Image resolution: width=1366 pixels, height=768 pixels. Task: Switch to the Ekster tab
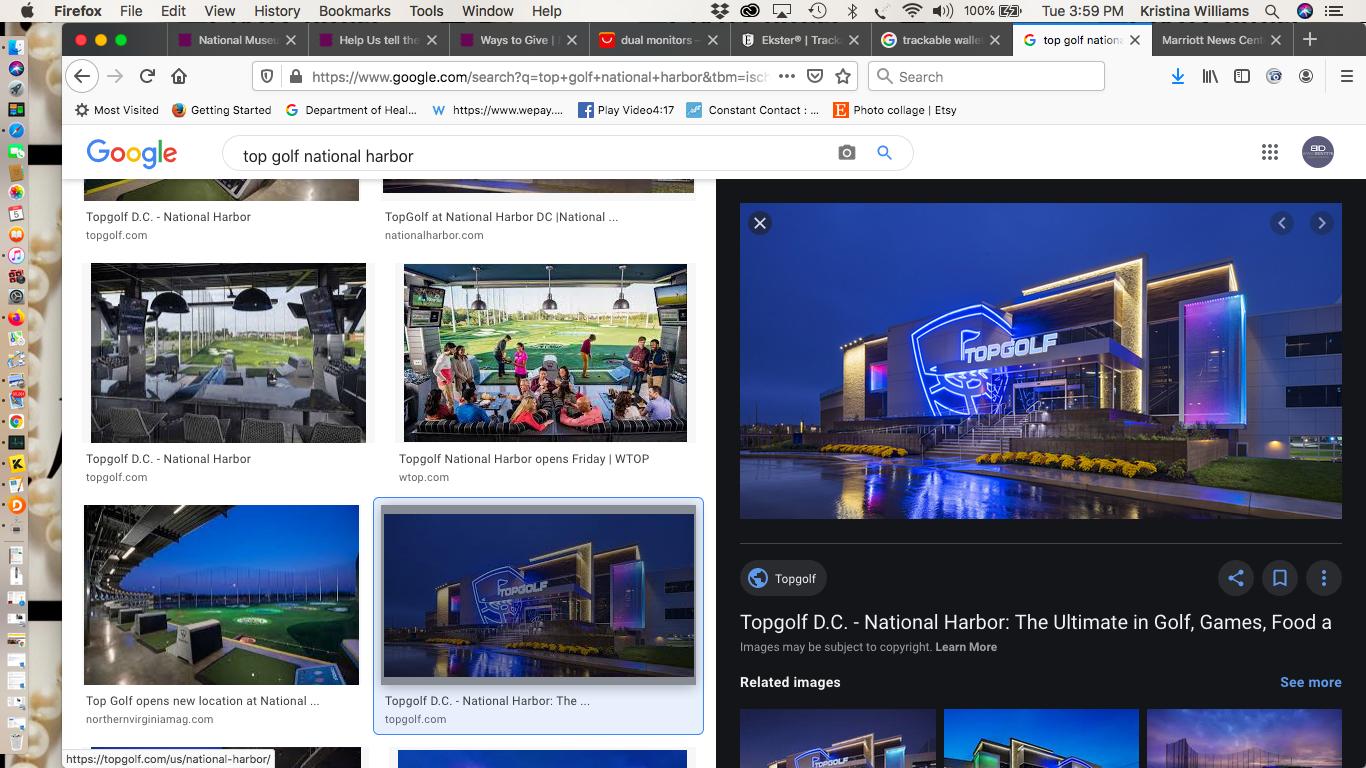point(798,40)
